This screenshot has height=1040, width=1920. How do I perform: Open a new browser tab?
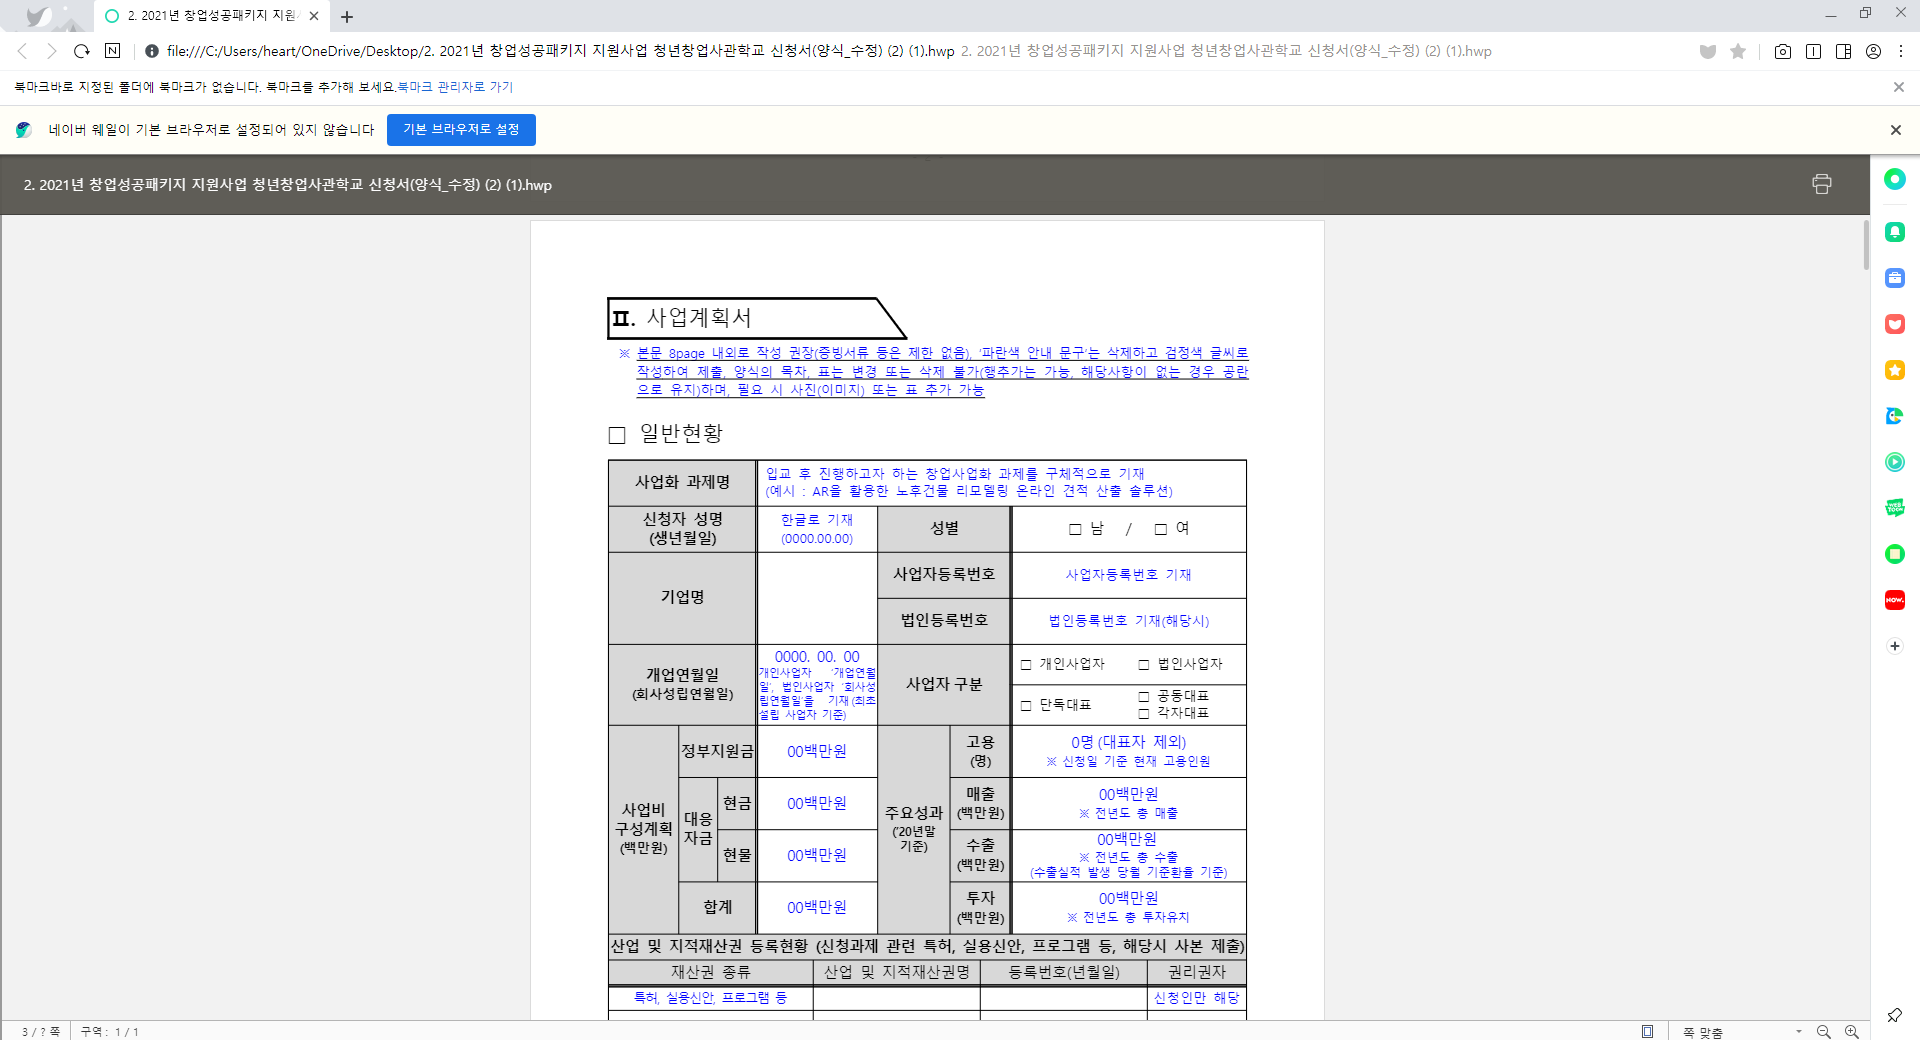(x=347, y=17)
